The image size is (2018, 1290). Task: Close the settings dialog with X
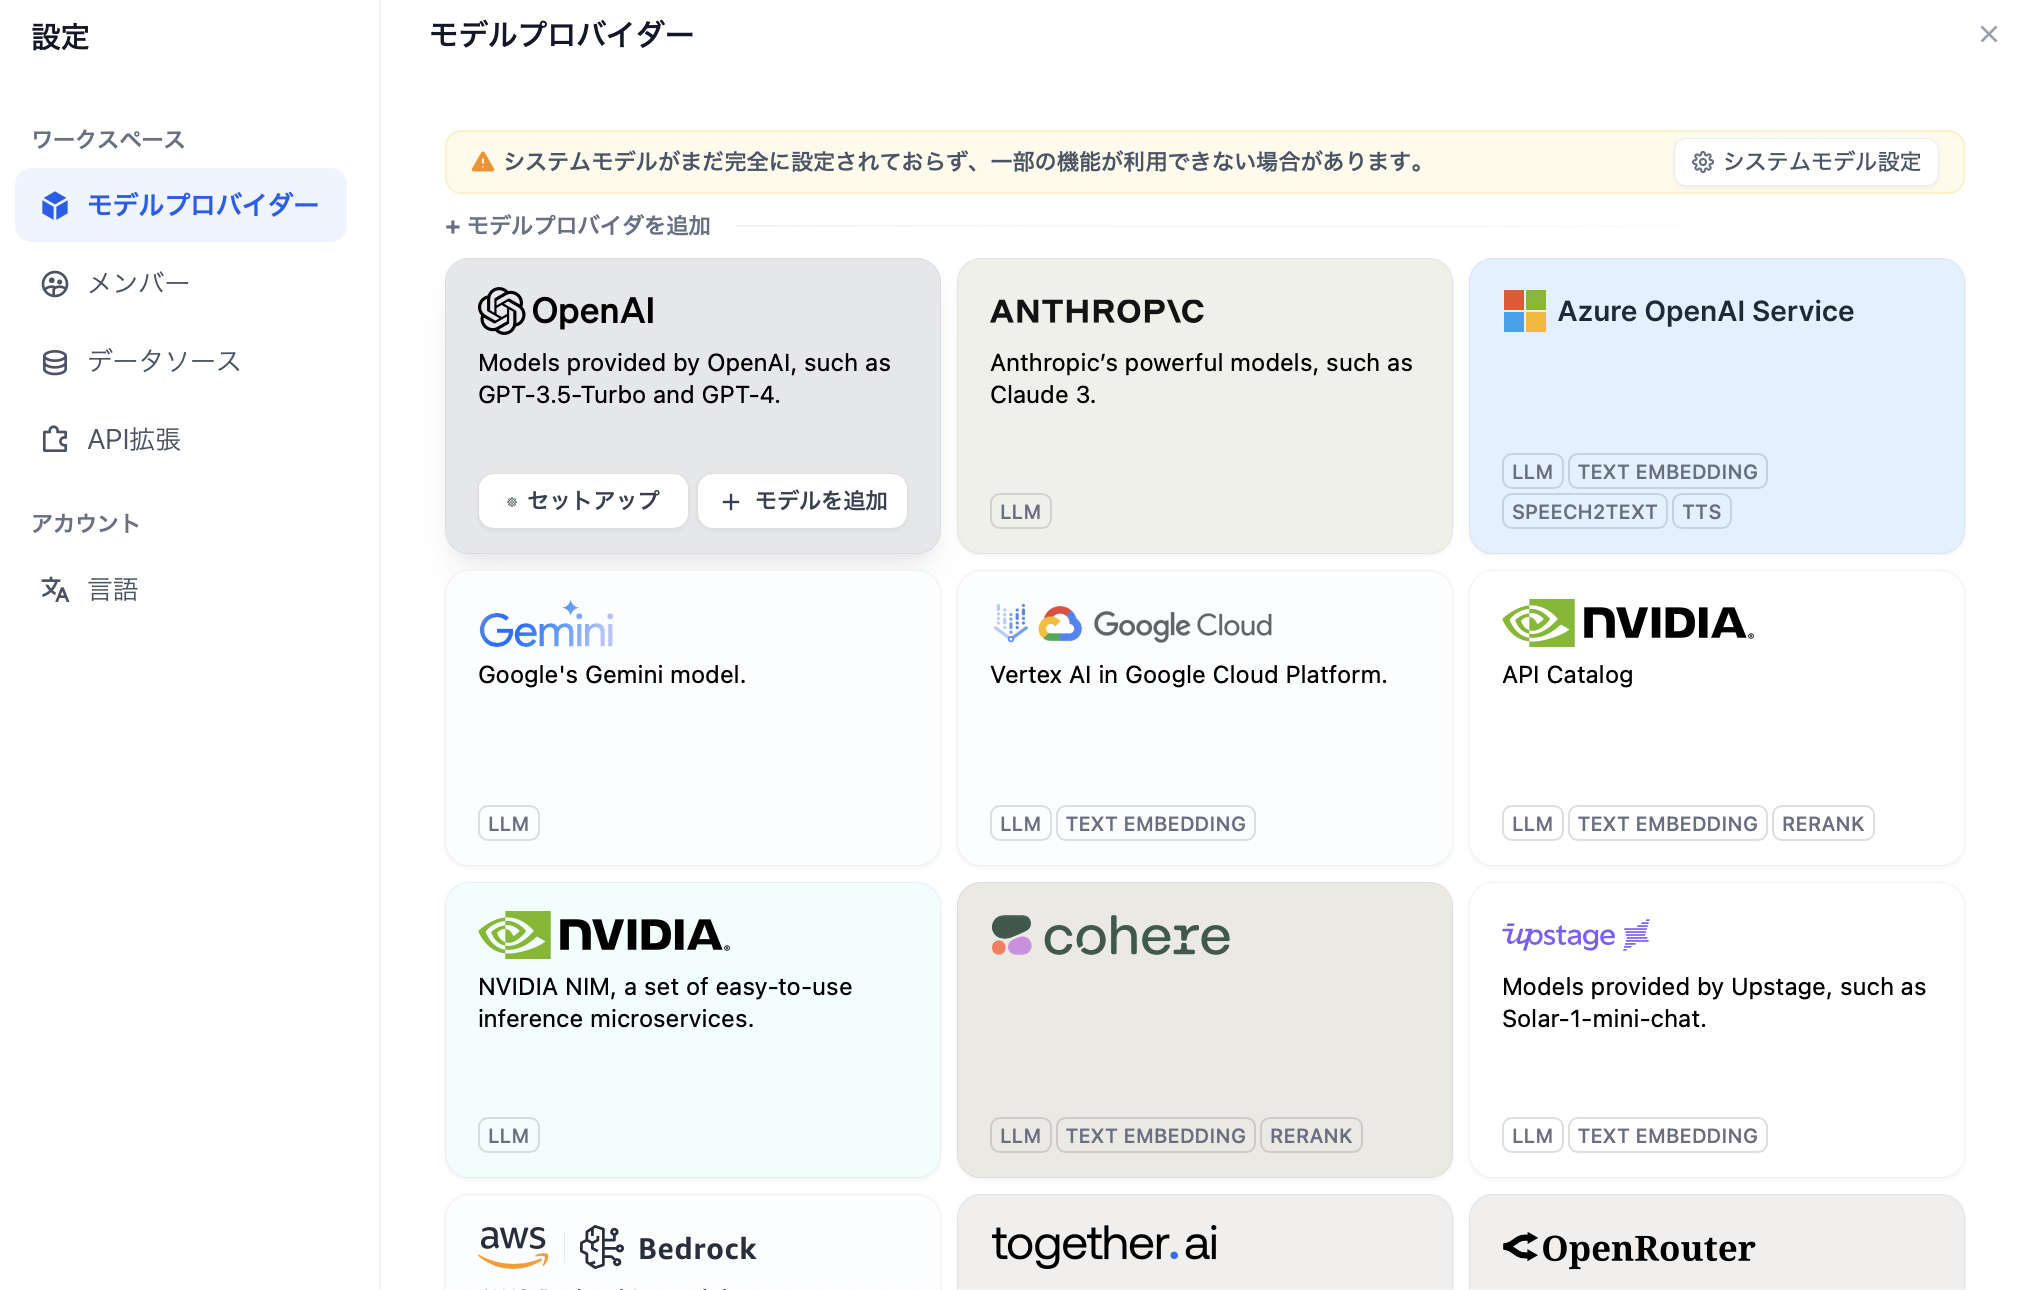pyautogui.click(x=1988, y=35)
